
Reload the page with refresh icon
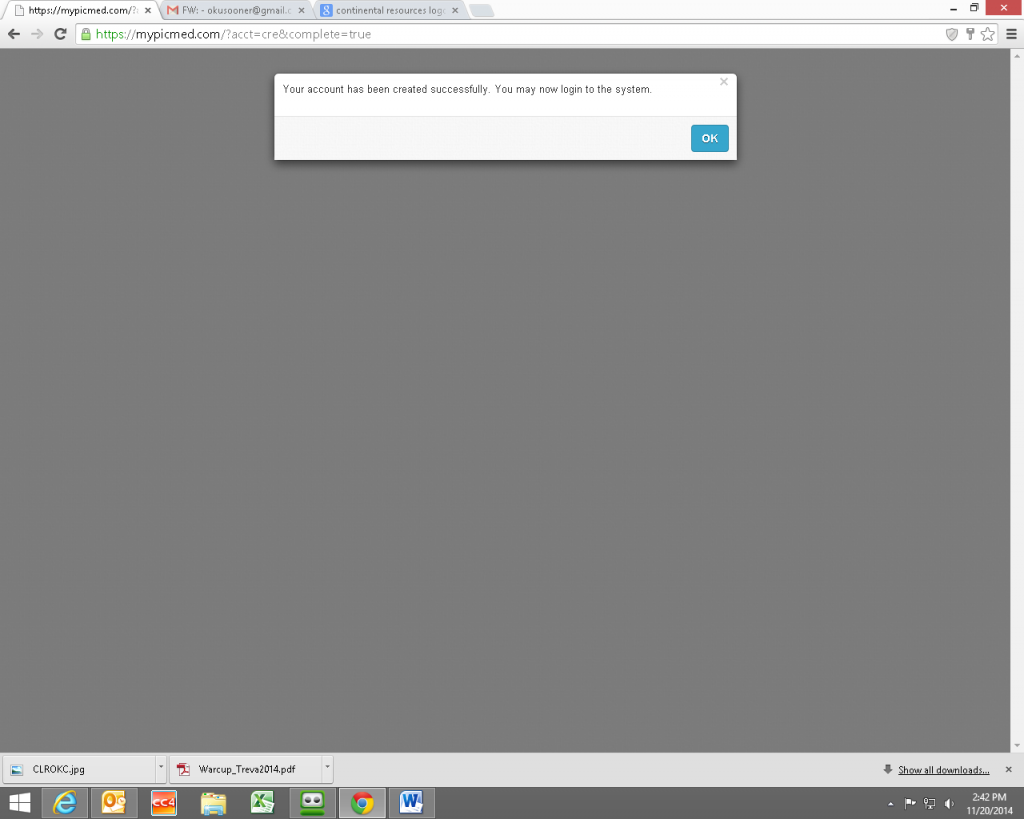(60, 34)
